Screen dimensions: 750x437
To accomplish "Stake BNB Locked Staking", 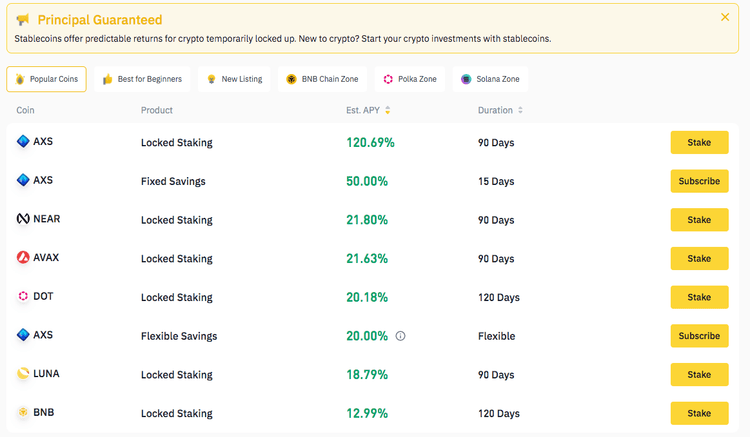I will (699, 414).
